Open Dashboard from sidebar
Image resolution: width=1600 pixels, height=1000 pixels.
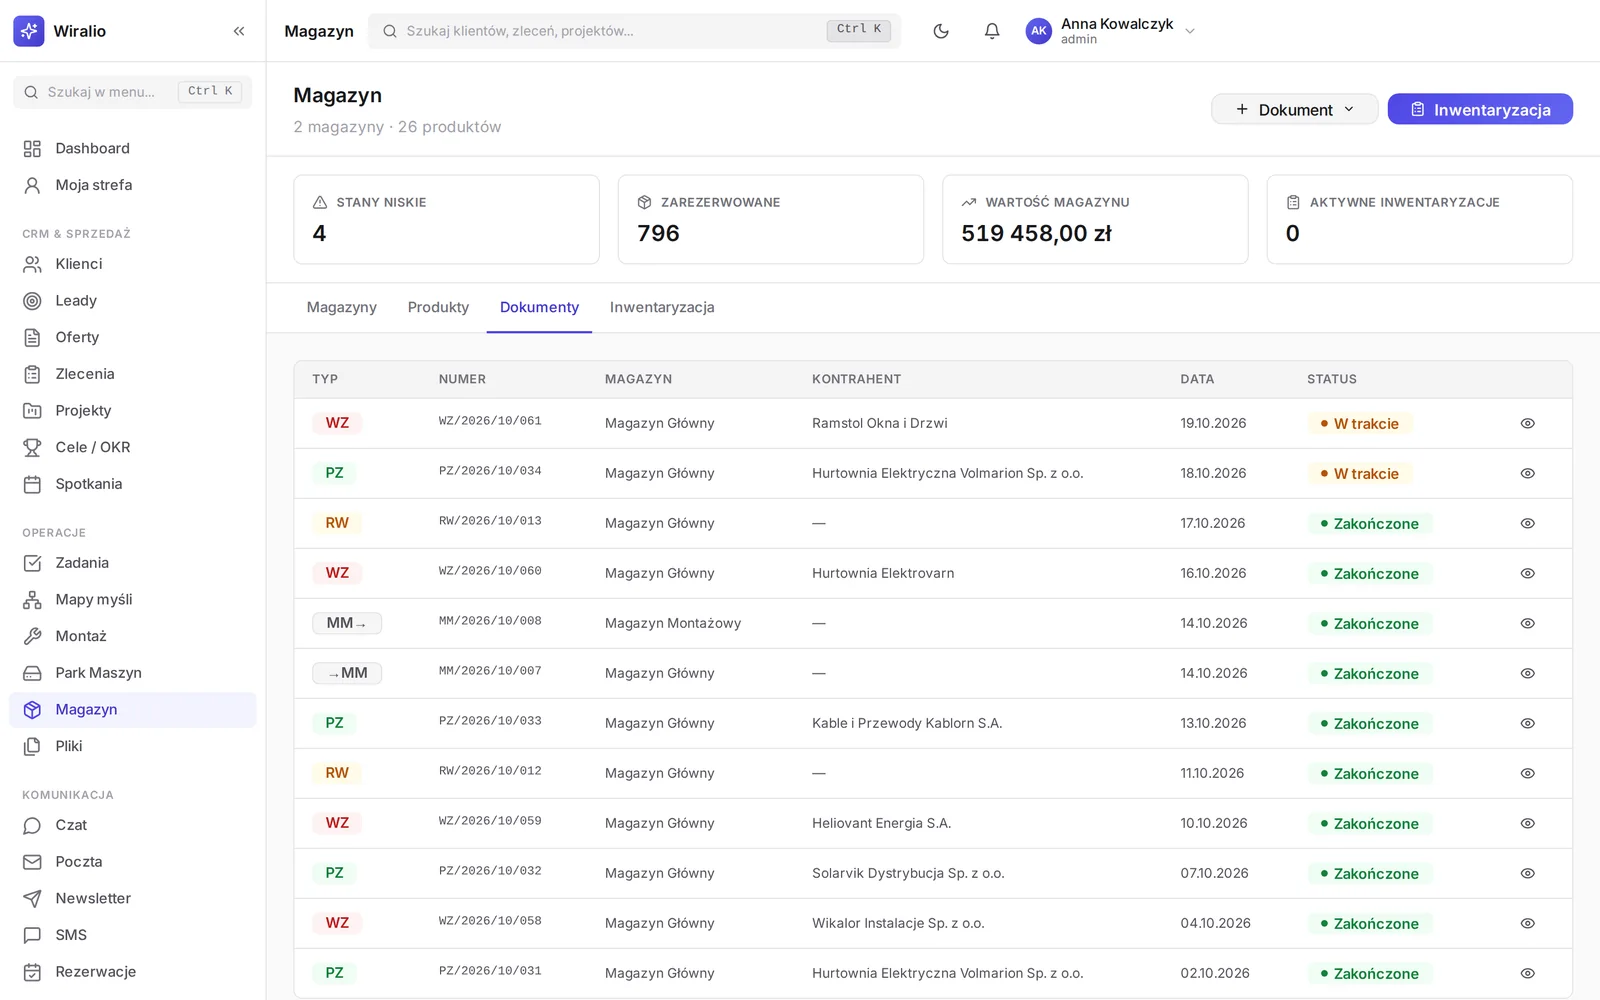pos(133,148)
